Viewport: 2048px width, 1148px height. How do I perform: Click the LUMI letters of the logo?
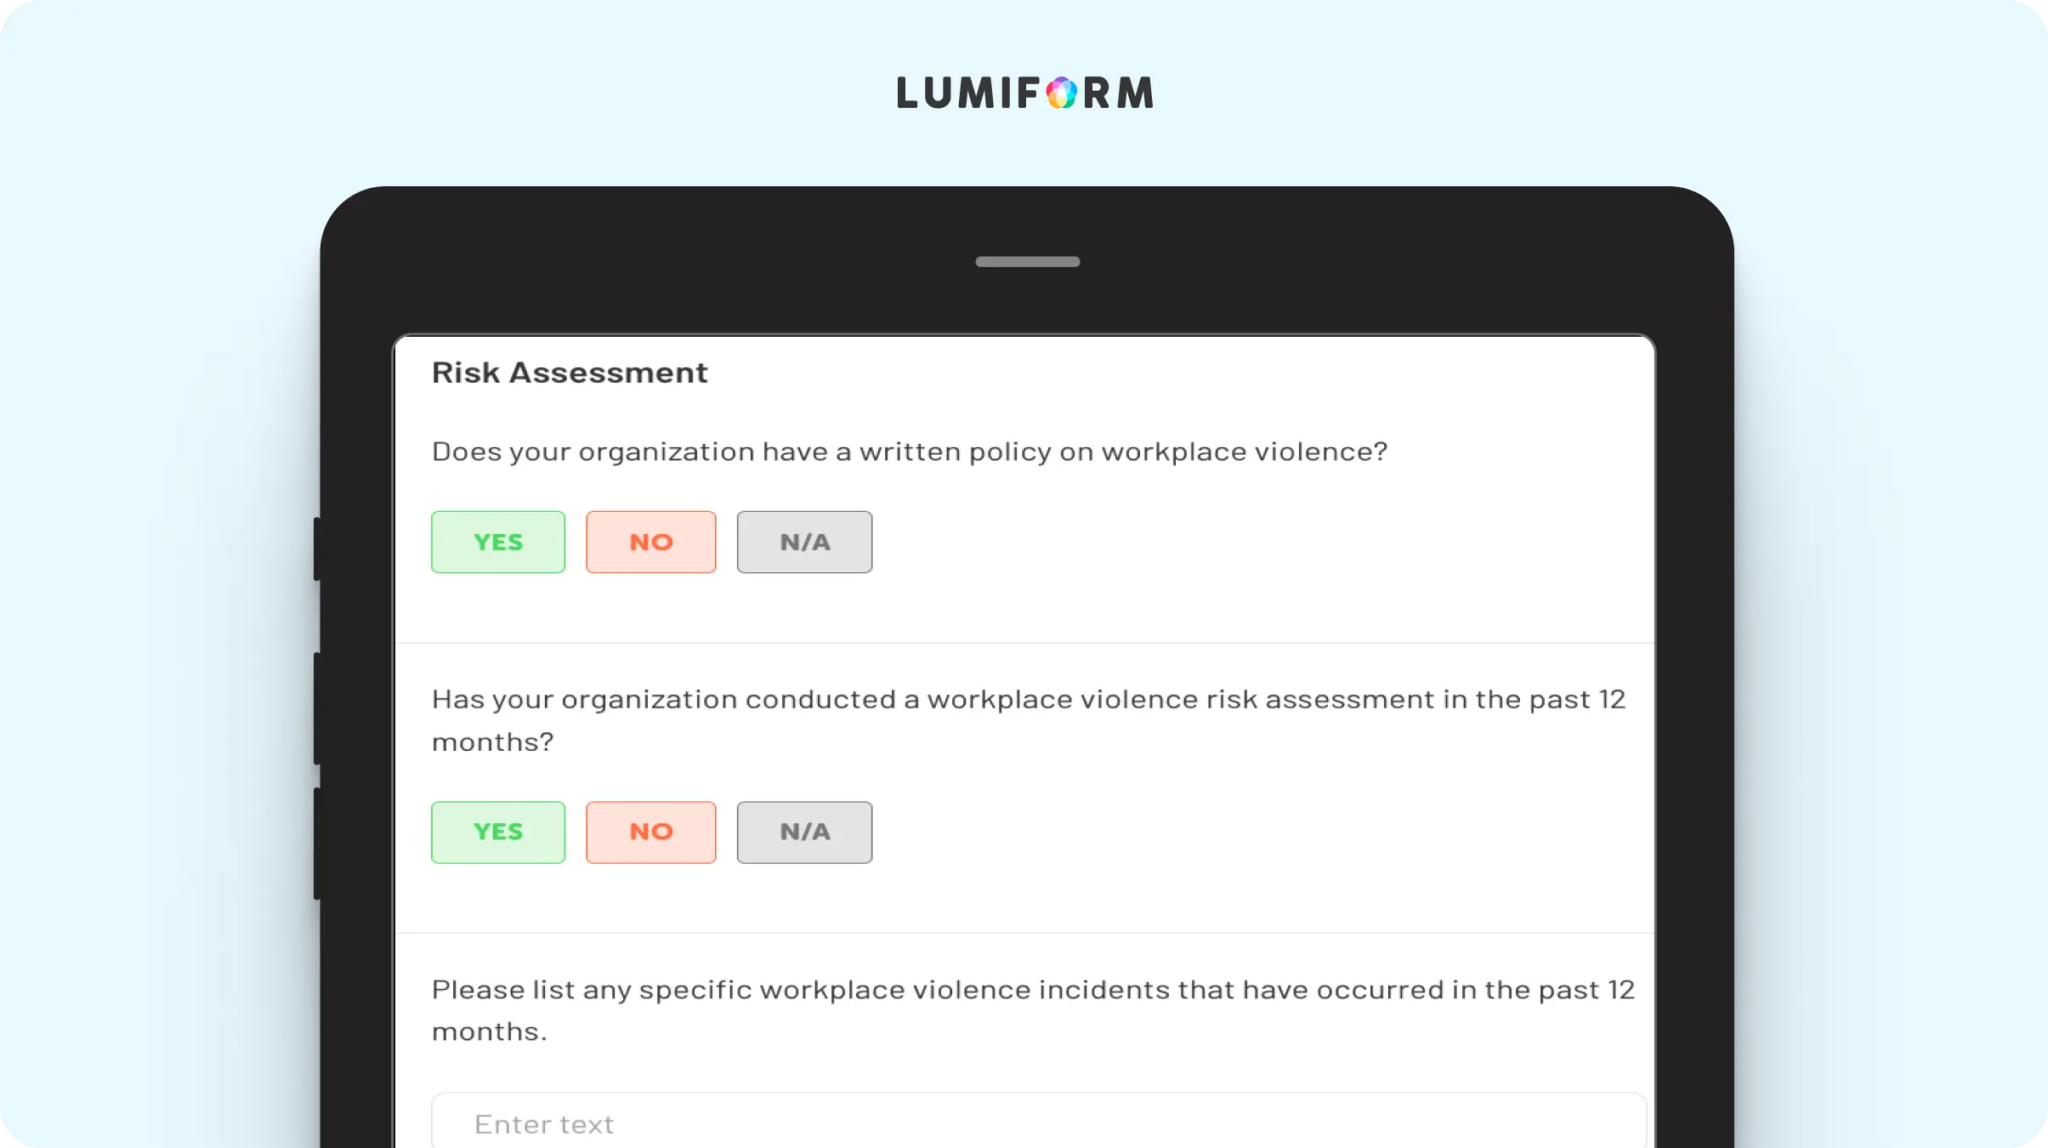tap(954, 93)
